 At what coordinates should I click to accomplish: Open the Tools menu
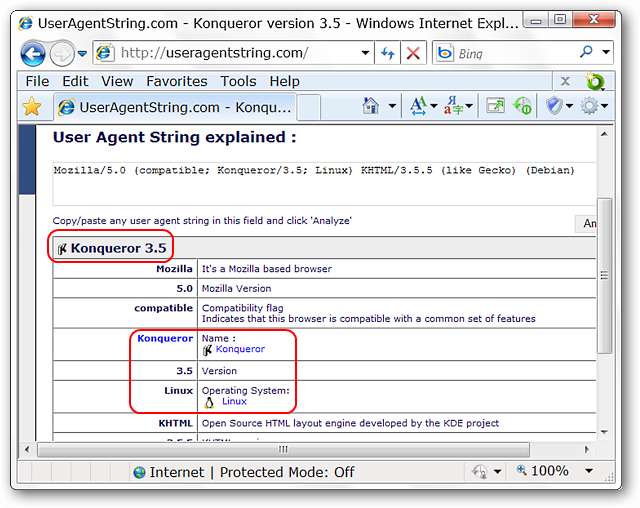click(x=238, y=81)
